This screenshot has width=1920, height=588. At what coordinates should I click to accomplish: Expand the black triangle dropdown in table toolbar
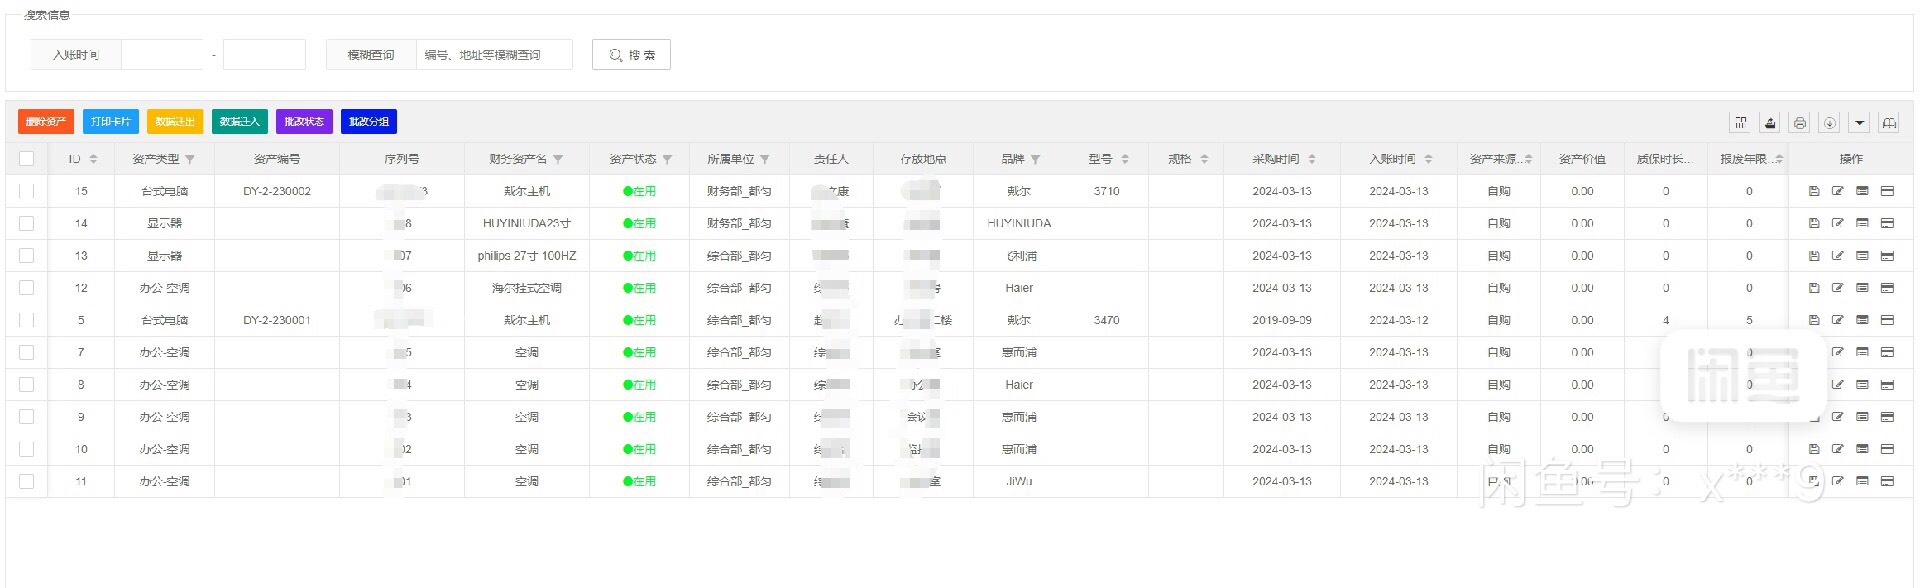1859,122
